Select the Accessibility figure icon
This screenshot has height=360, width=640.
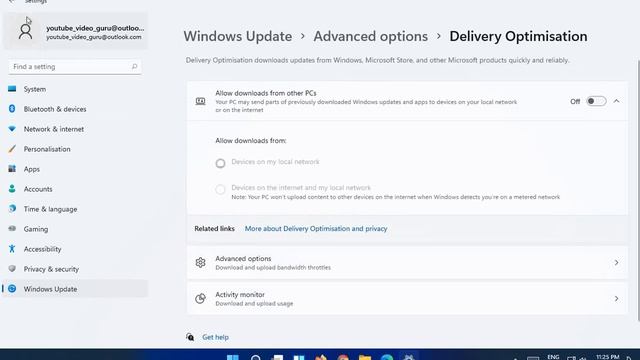pyautogui.click(x=12, y=249)
